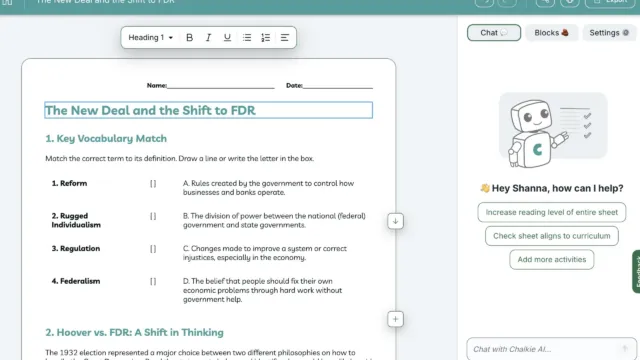Click the answer box beside Reform
The height and width of the screenshot is (360, 640).
tap(153, 184)
